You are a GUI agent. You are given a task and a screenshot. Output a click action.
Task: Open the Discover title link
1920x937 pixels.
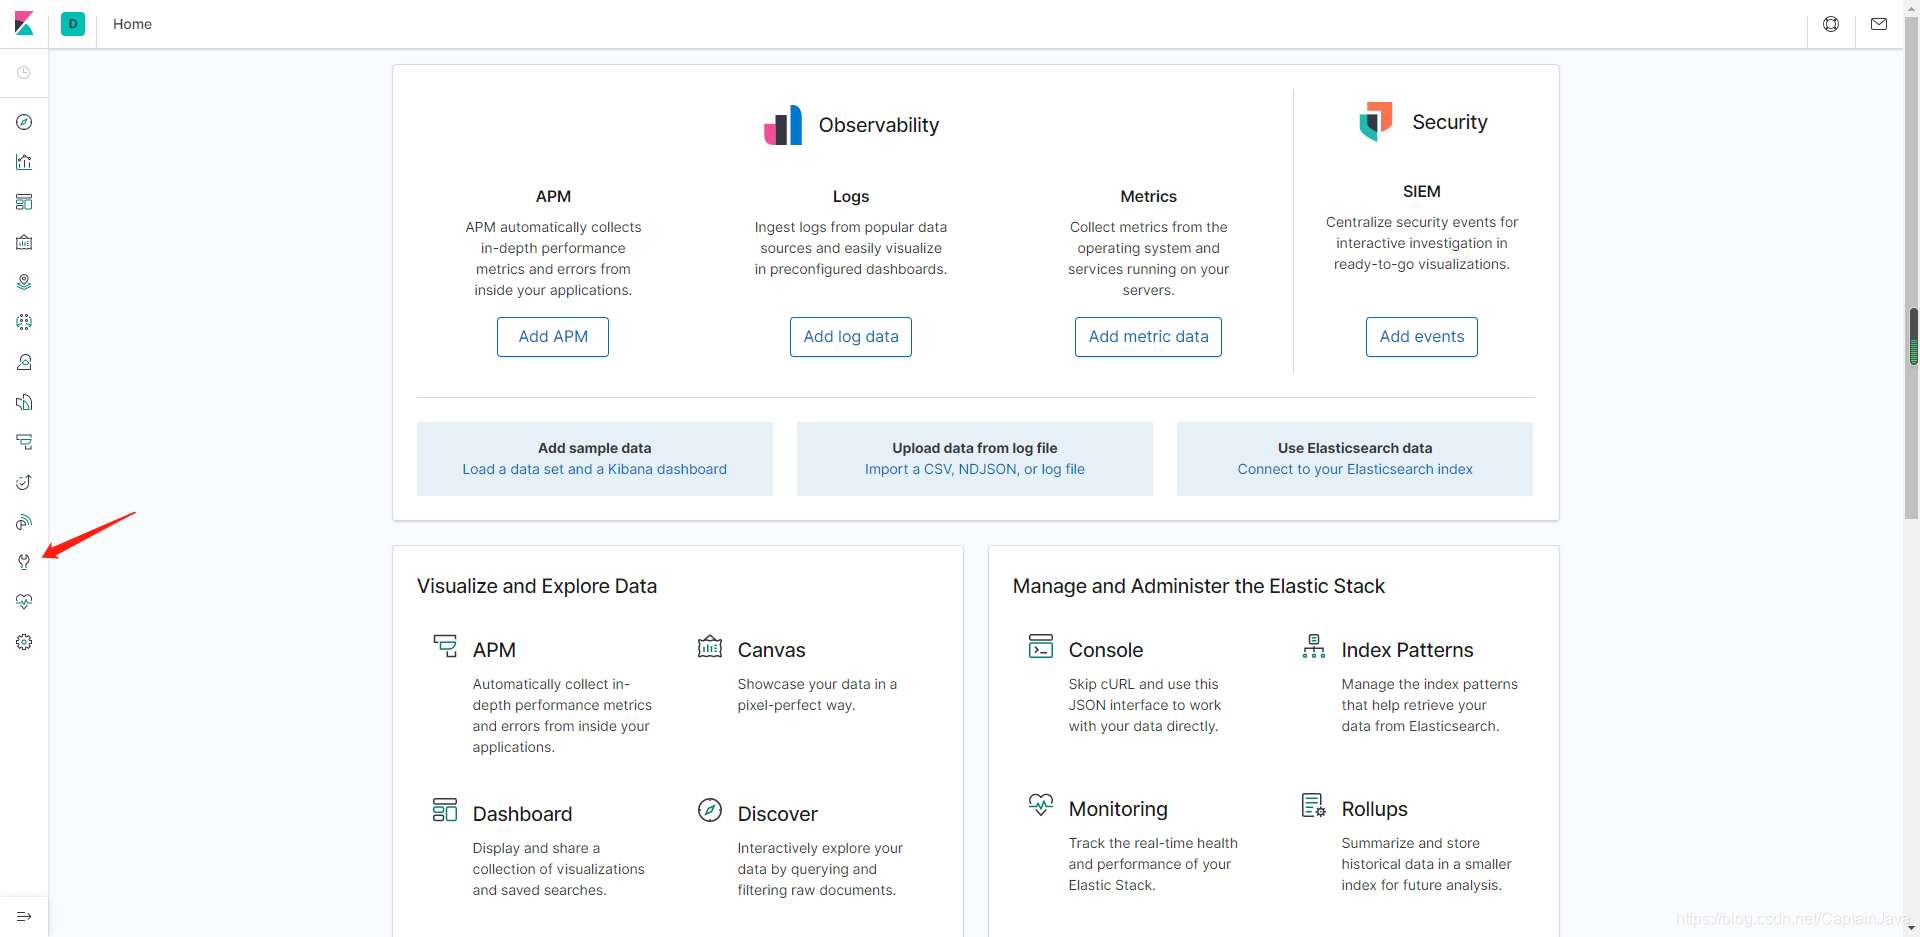coord(777,814)
